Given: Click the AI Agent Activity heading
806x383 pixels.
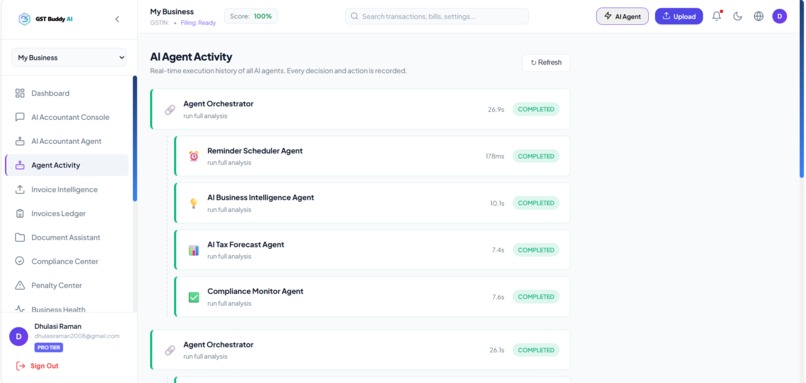Looking at the screenshot, I should tap(191, 57).
